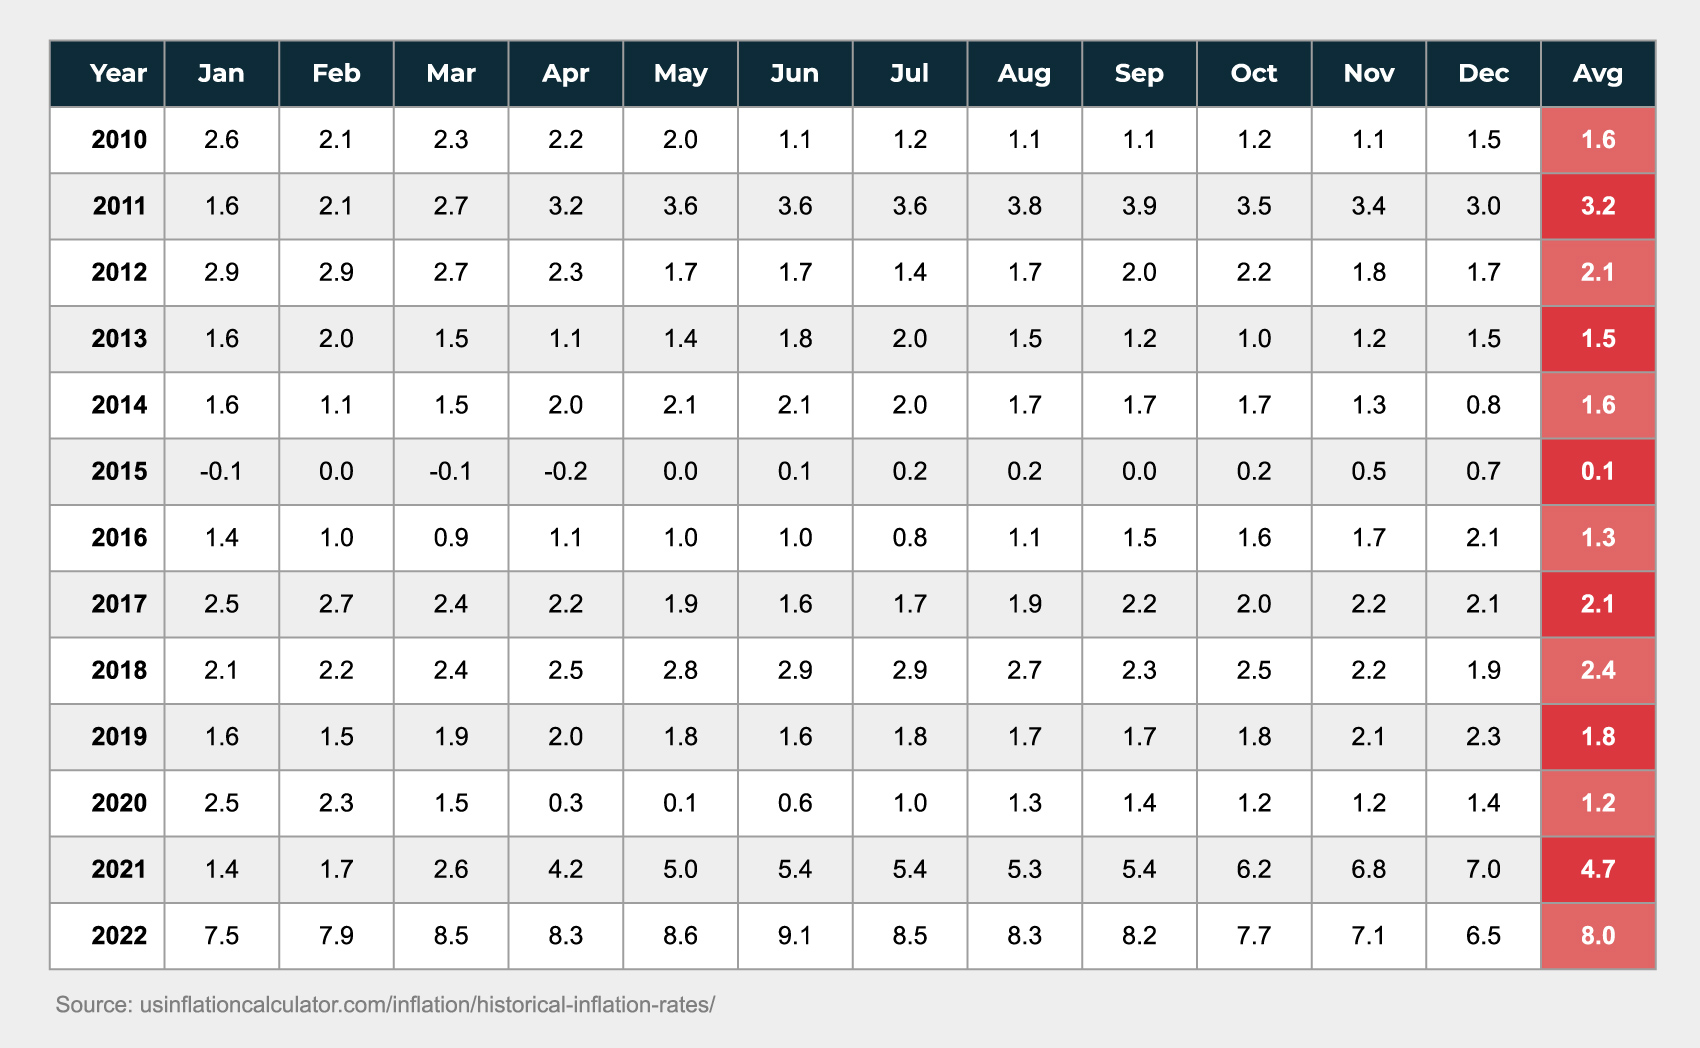Click the 4.7 average cell for 2021
This screenshot has height=1048, width=1700.
click(x=1597, y=869)
